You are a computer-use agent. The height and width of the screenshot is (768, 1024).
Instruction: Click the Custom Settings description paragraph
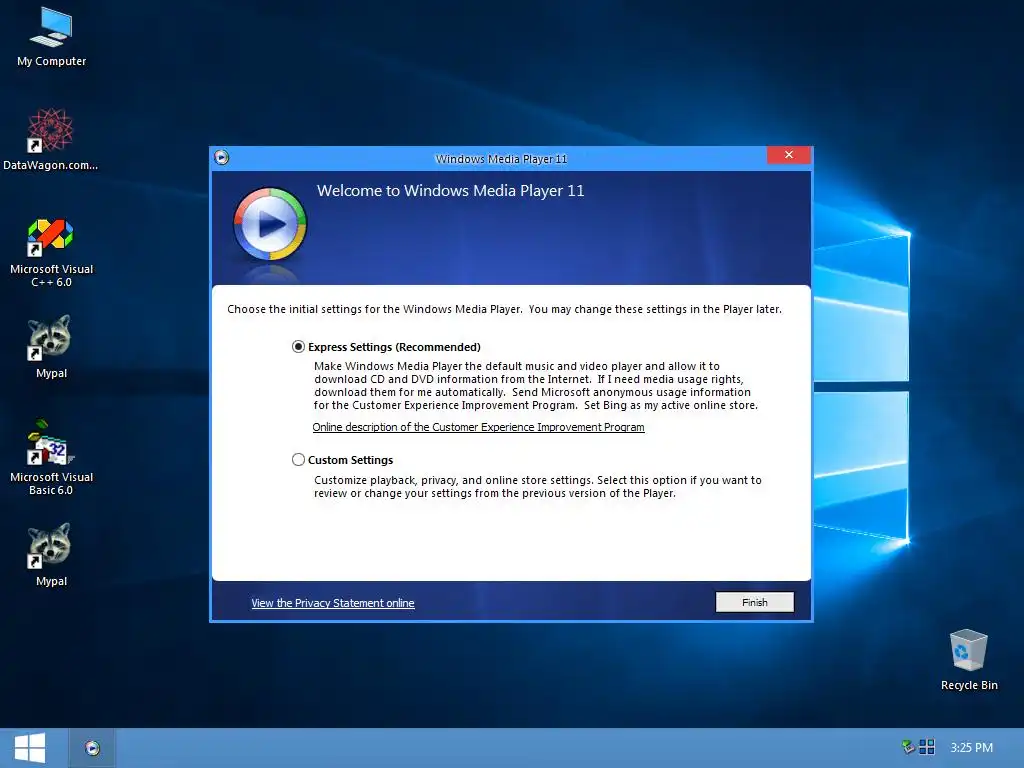[537, 487]
